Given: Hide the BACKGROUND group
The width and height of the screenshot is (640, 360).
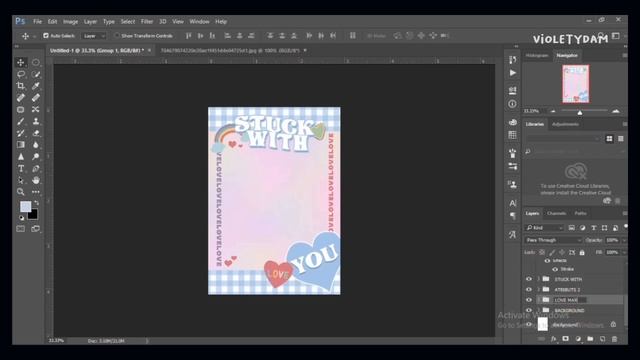Looking at the screenshot, I should pyautogui.click(x=529, y=310).
